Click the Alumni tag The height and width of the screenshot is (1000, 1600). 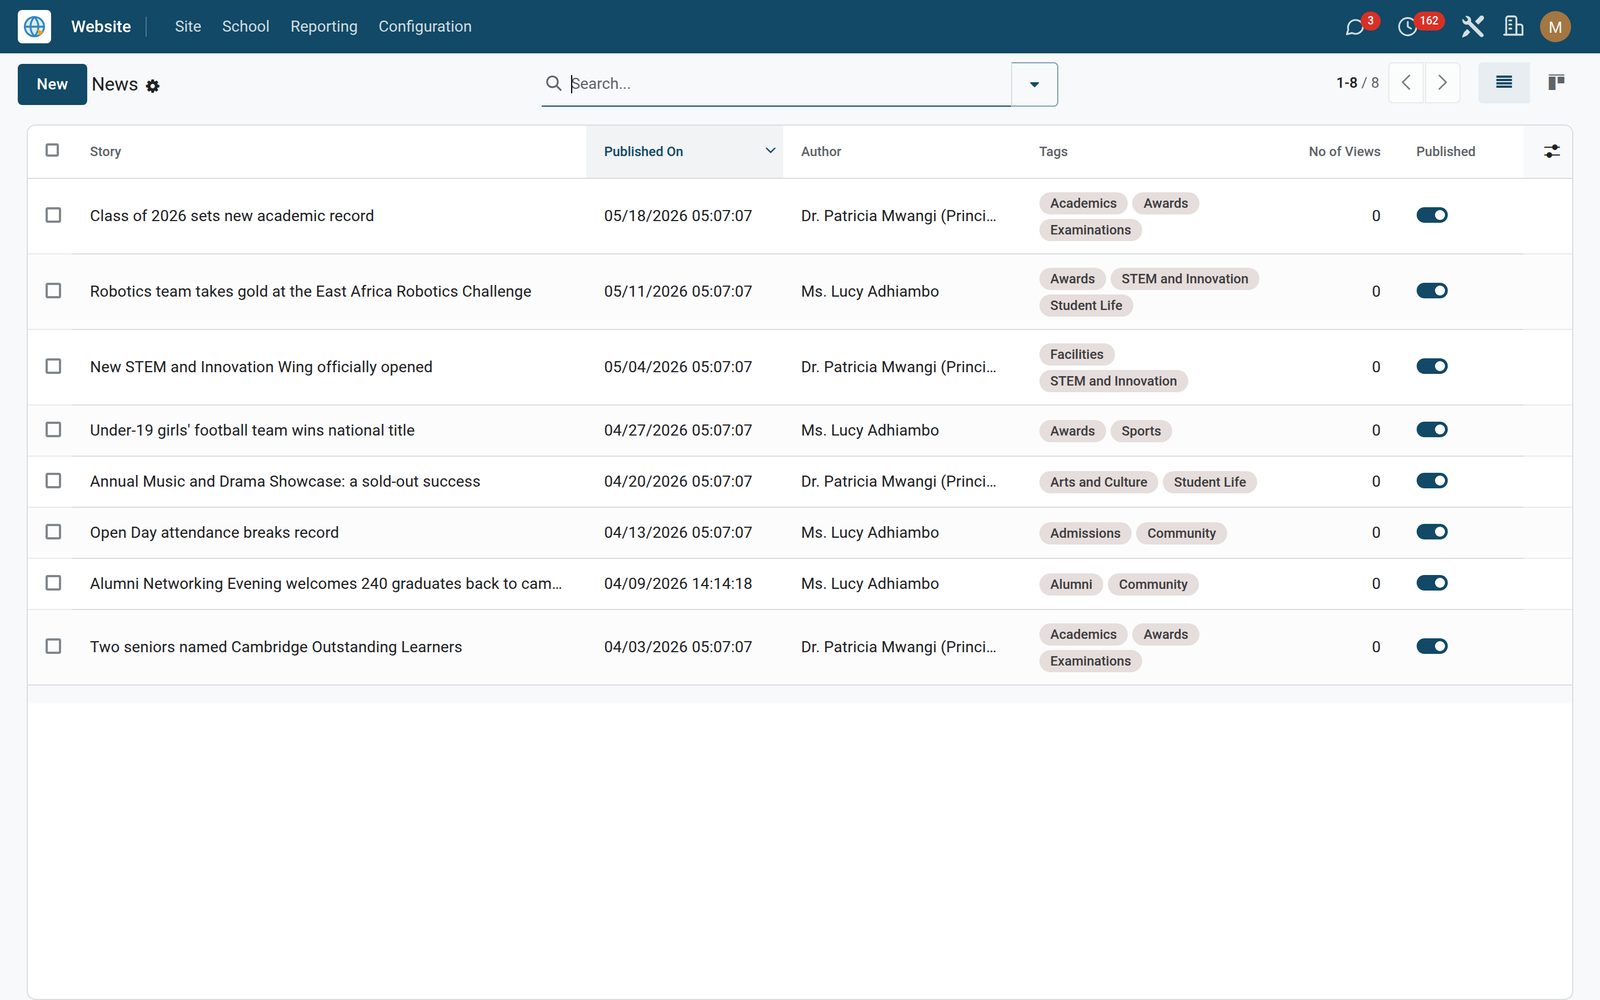point(1071,584)
